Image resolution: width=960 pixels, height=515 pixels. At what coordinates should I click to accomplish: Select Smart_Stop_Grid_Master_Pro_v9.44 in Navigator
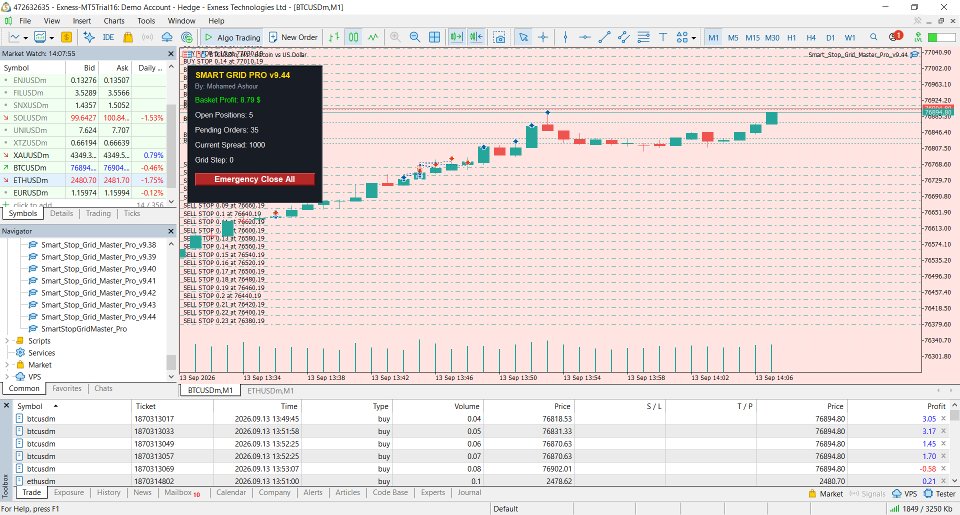coord(98,317)
